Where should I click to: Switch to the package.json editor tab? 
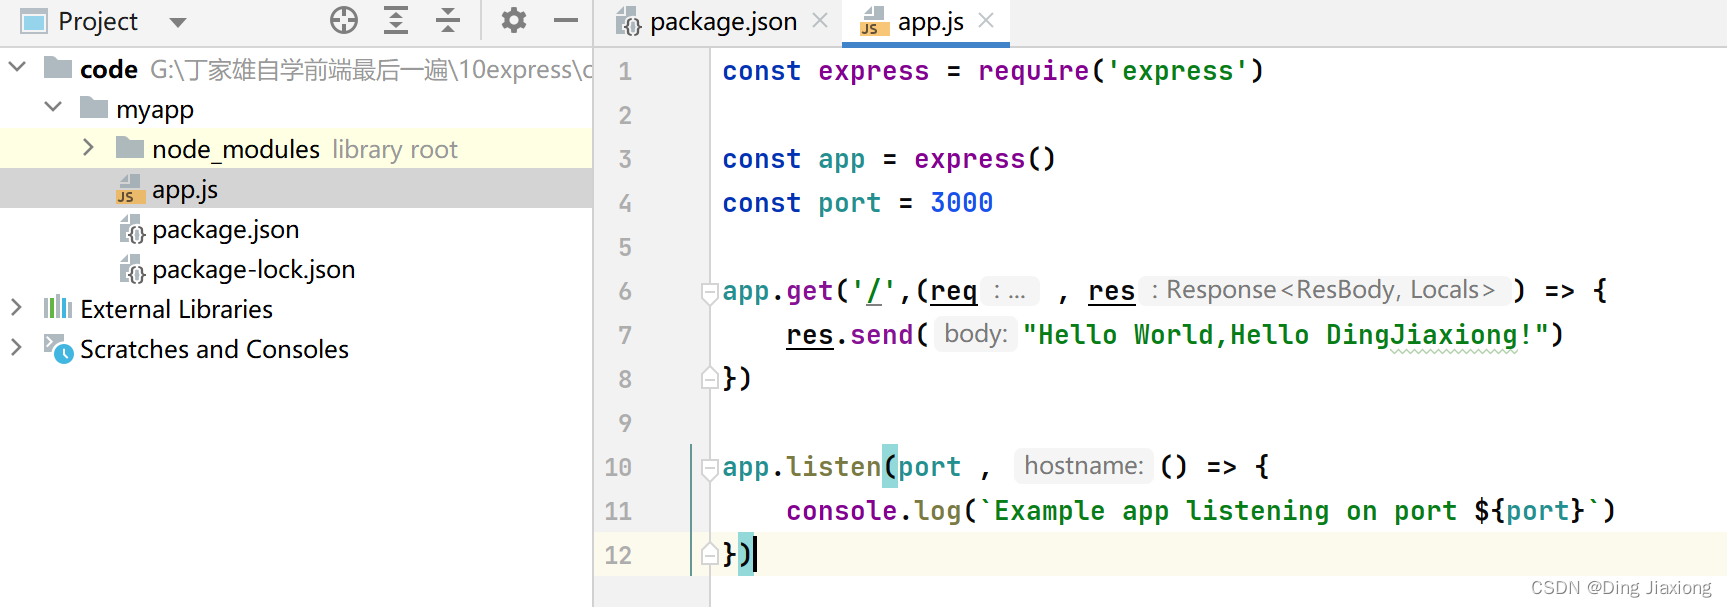[x=723, y=22]
